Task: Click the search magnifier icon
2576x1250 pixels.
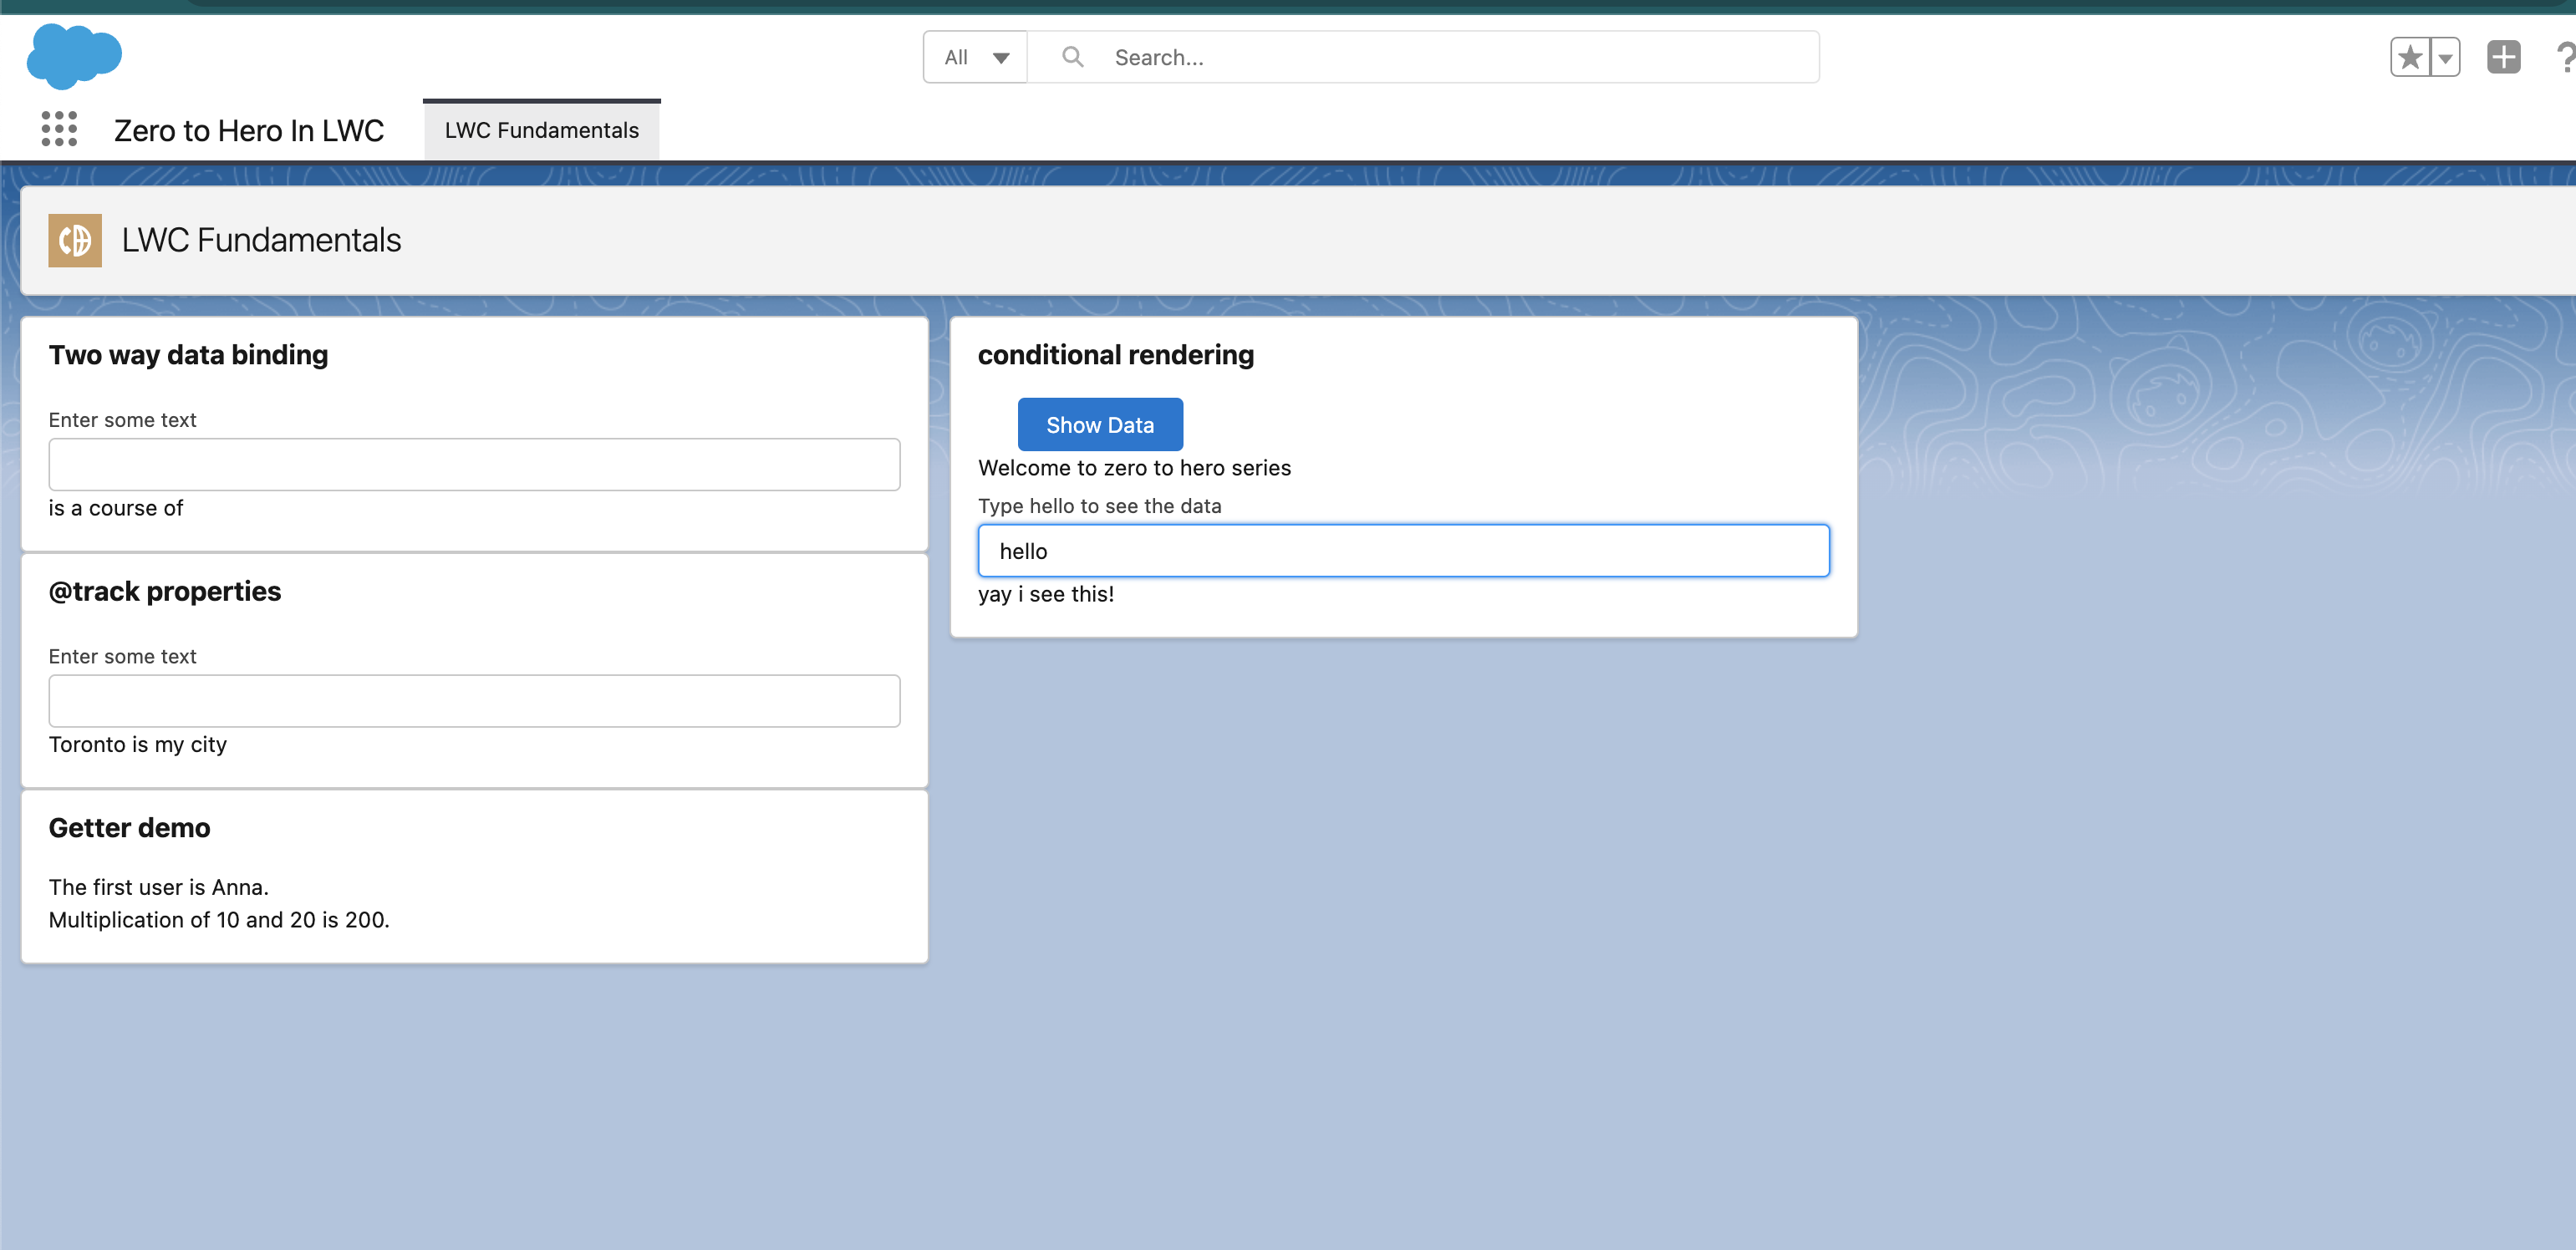Action: pos(1072,57)
